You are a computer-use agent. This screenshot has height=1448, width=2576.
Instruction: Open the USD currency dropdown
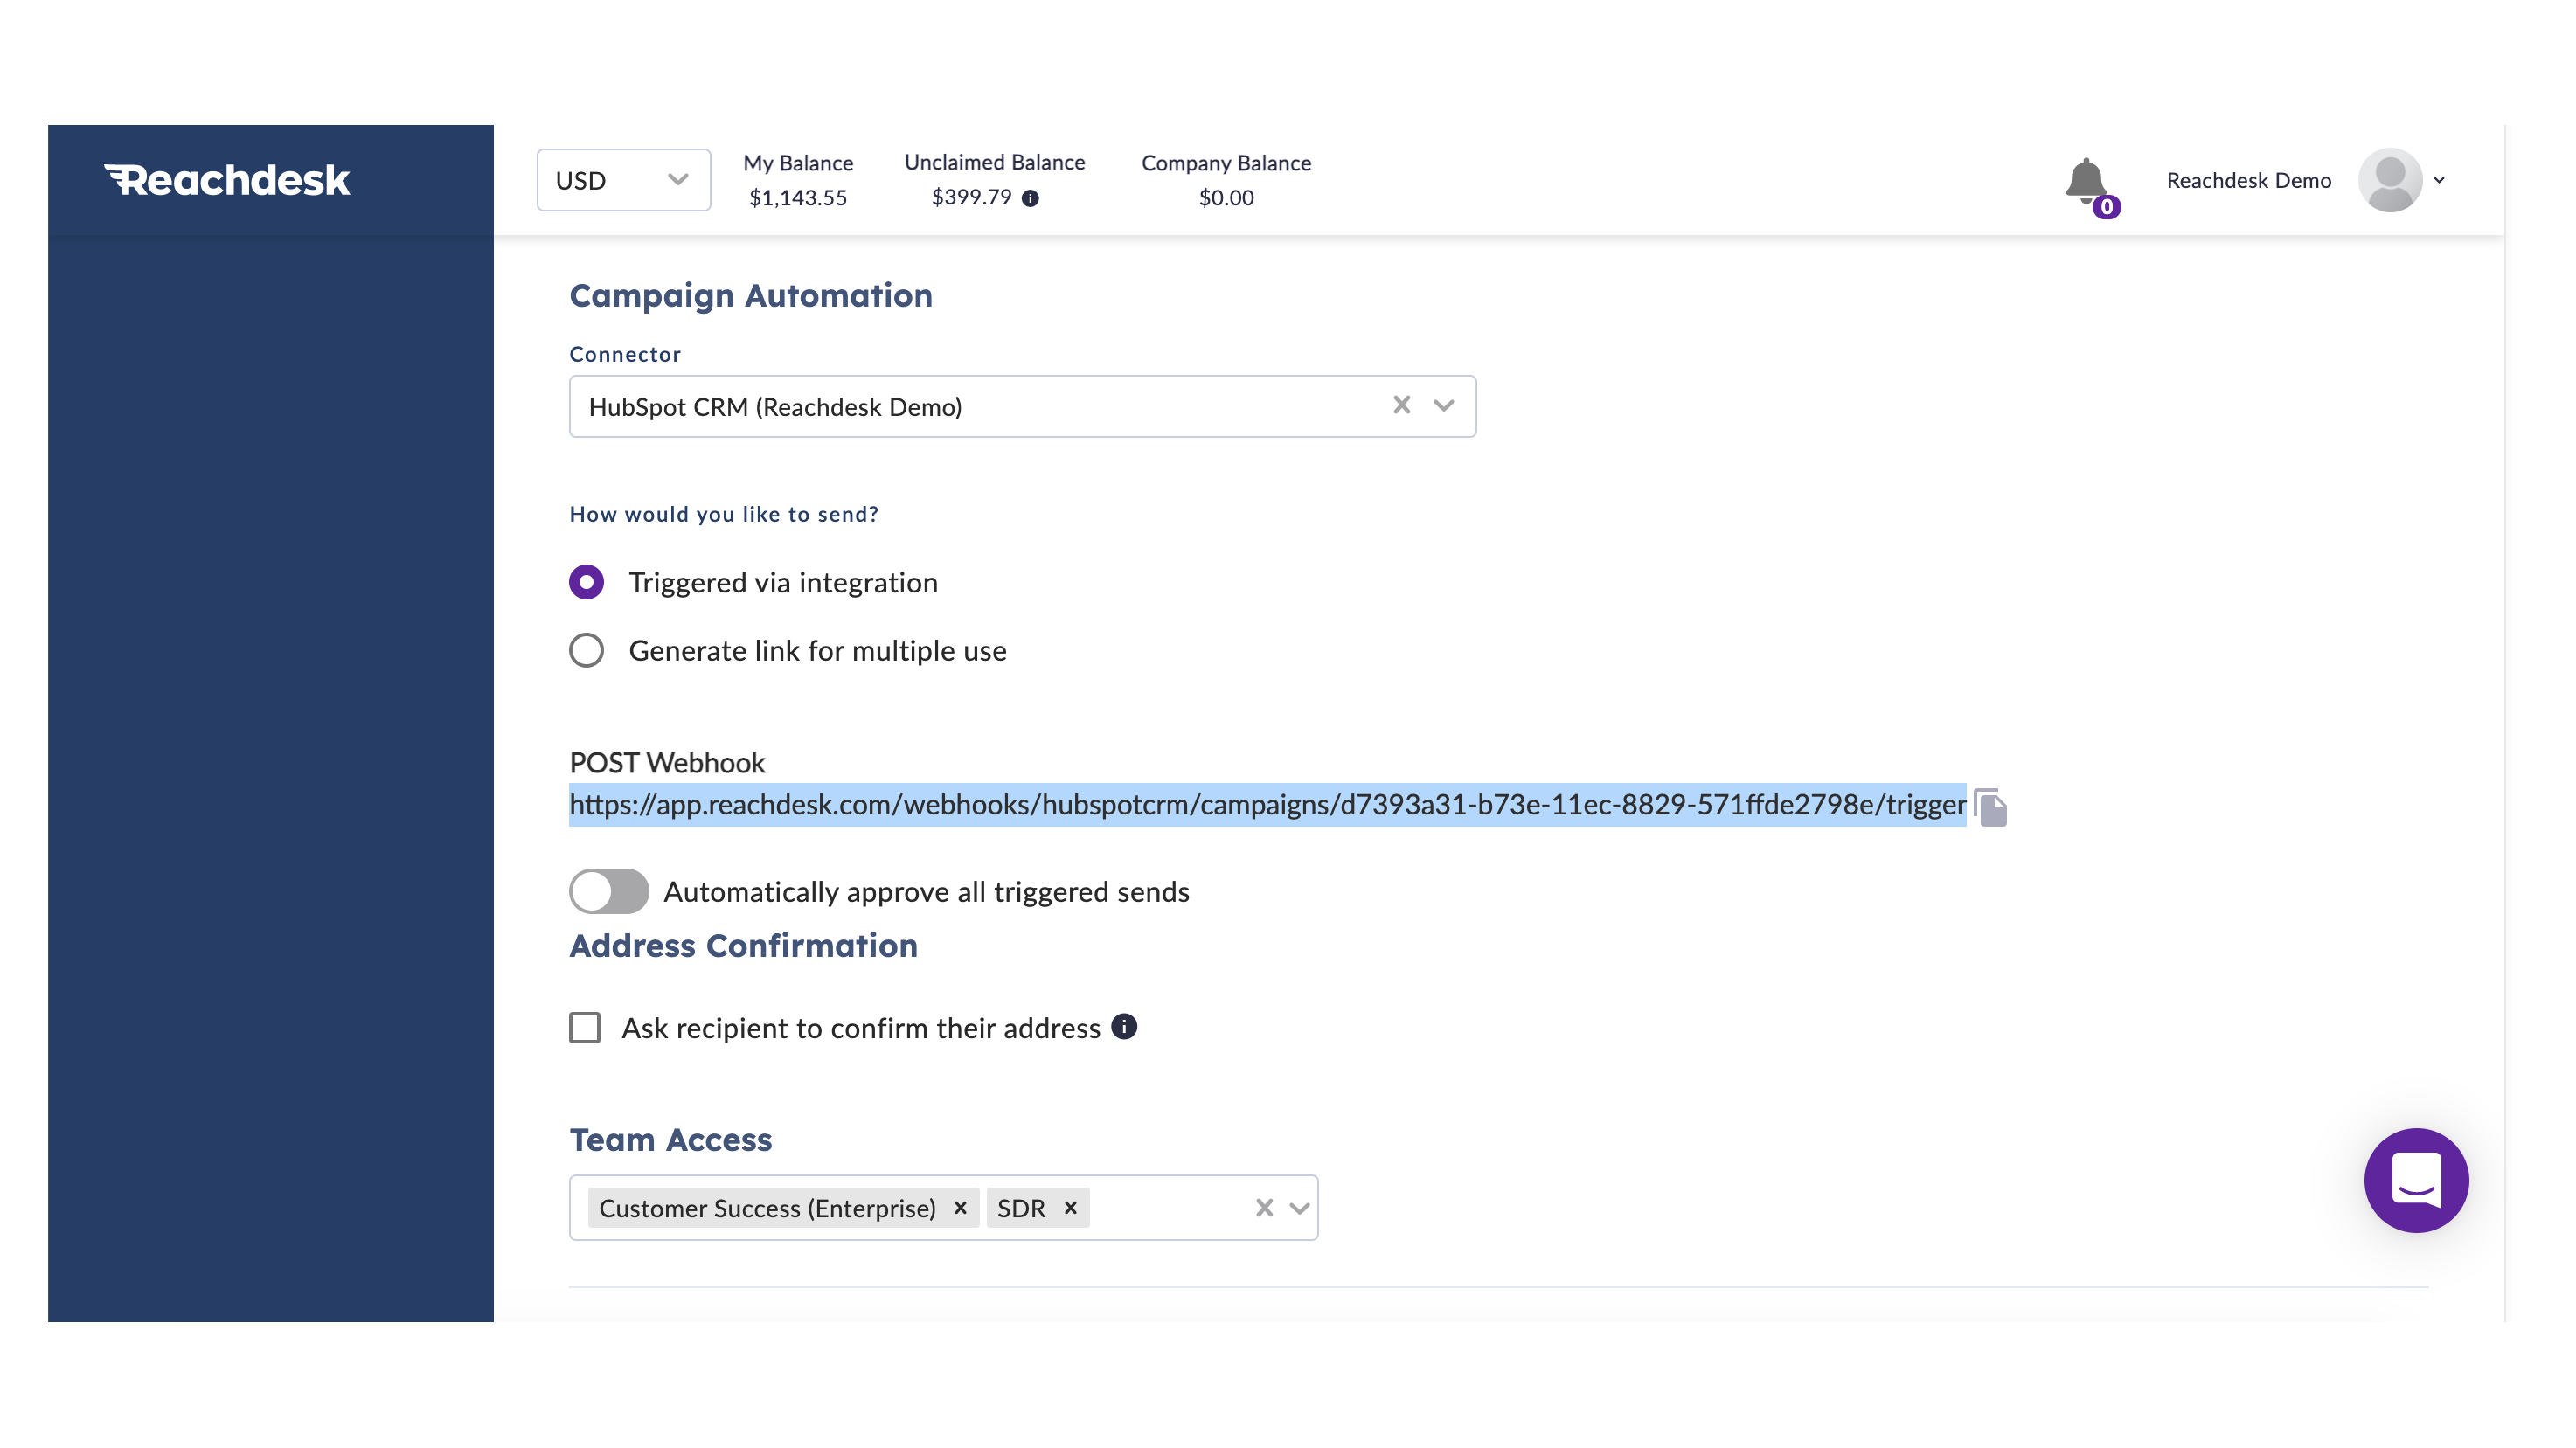[x=623, y=180]
